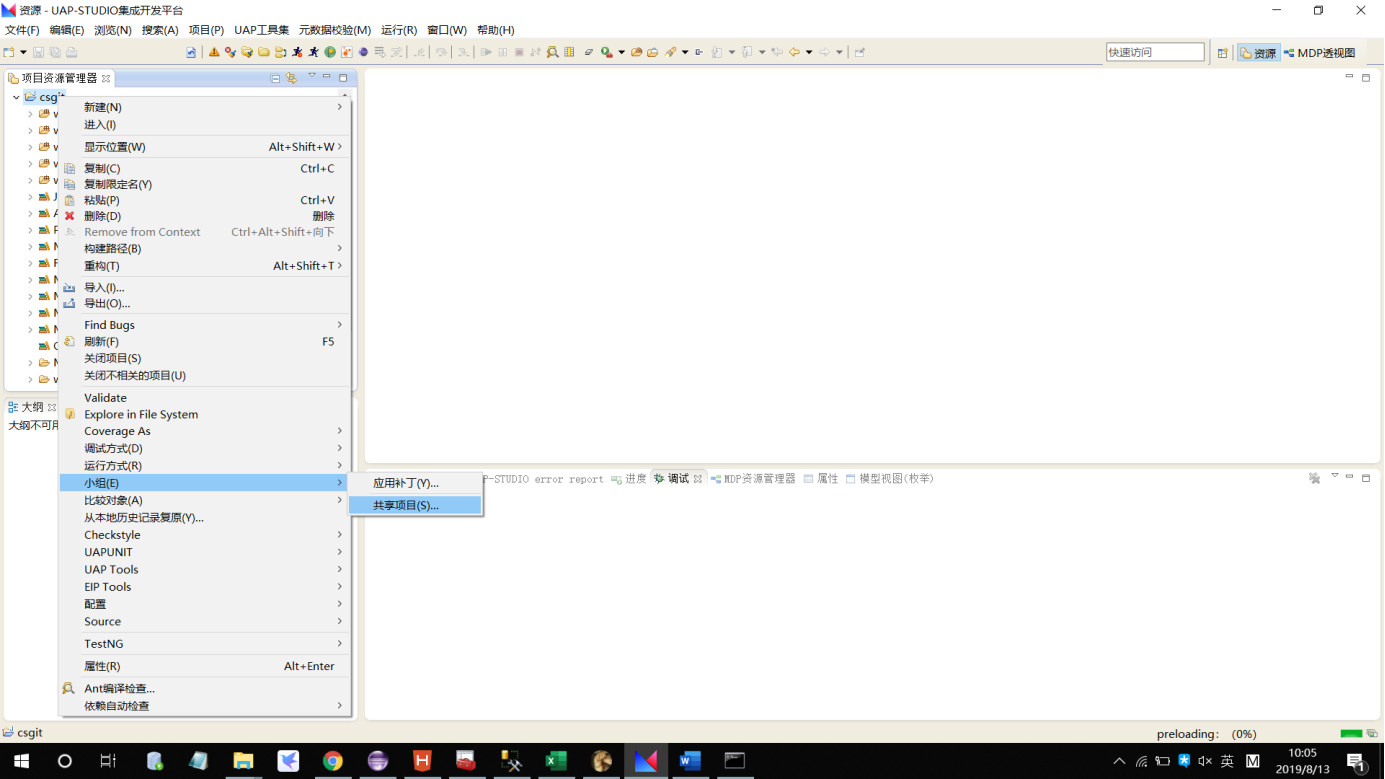Click the 资源 perspective button top right
Image resolution: width=1385 pixels, height=779 pixels.
click(1257, 52)
